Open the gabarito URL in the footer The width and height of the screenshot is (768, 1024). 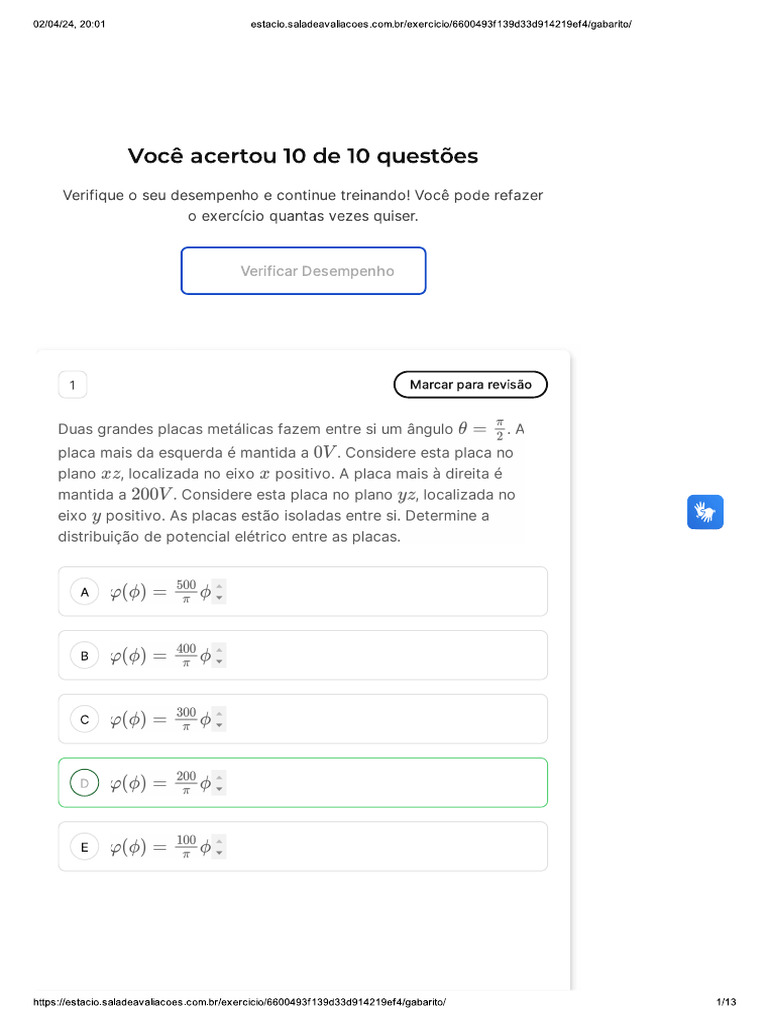point(240,1002)
